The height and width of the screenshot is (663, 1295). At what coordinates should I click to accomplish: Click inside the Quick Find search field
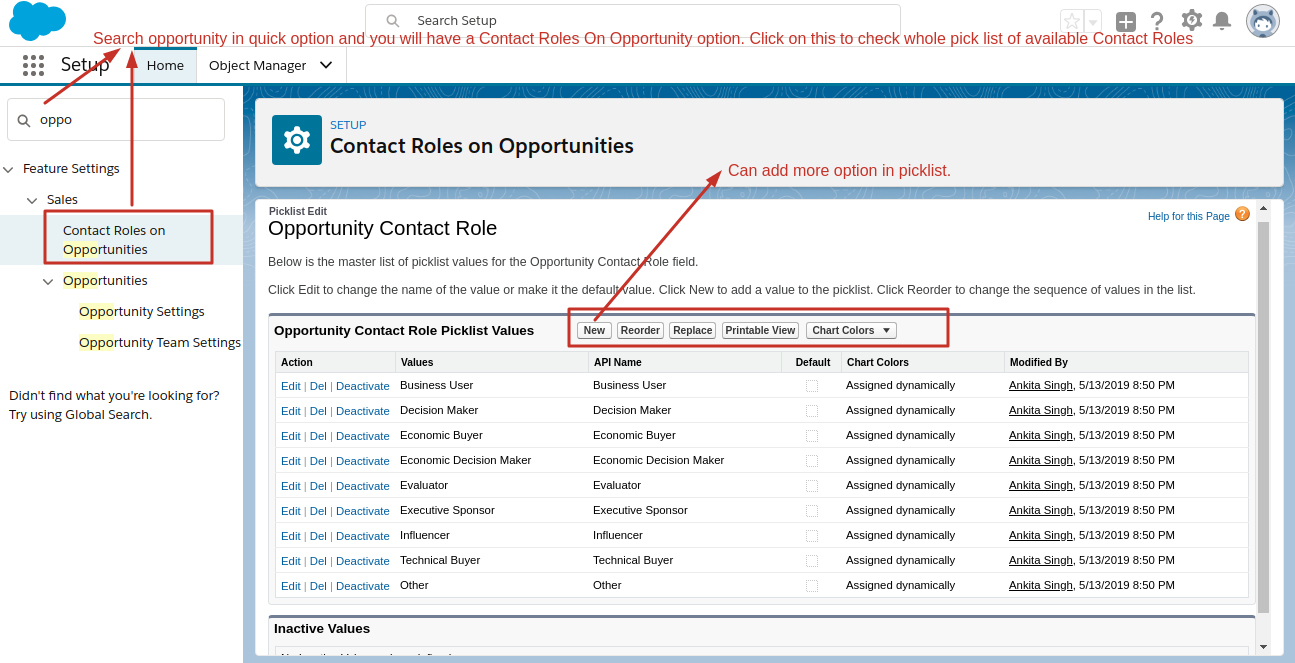(115, 118)
